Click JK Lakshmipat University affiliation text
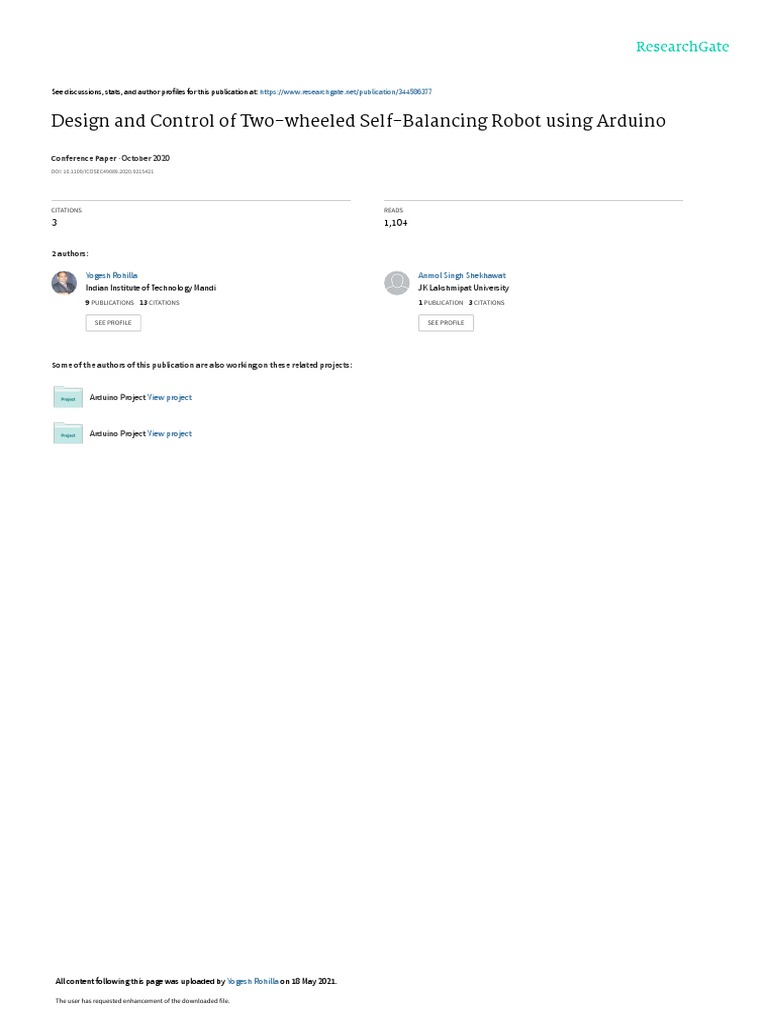 (x=464, y=288)
